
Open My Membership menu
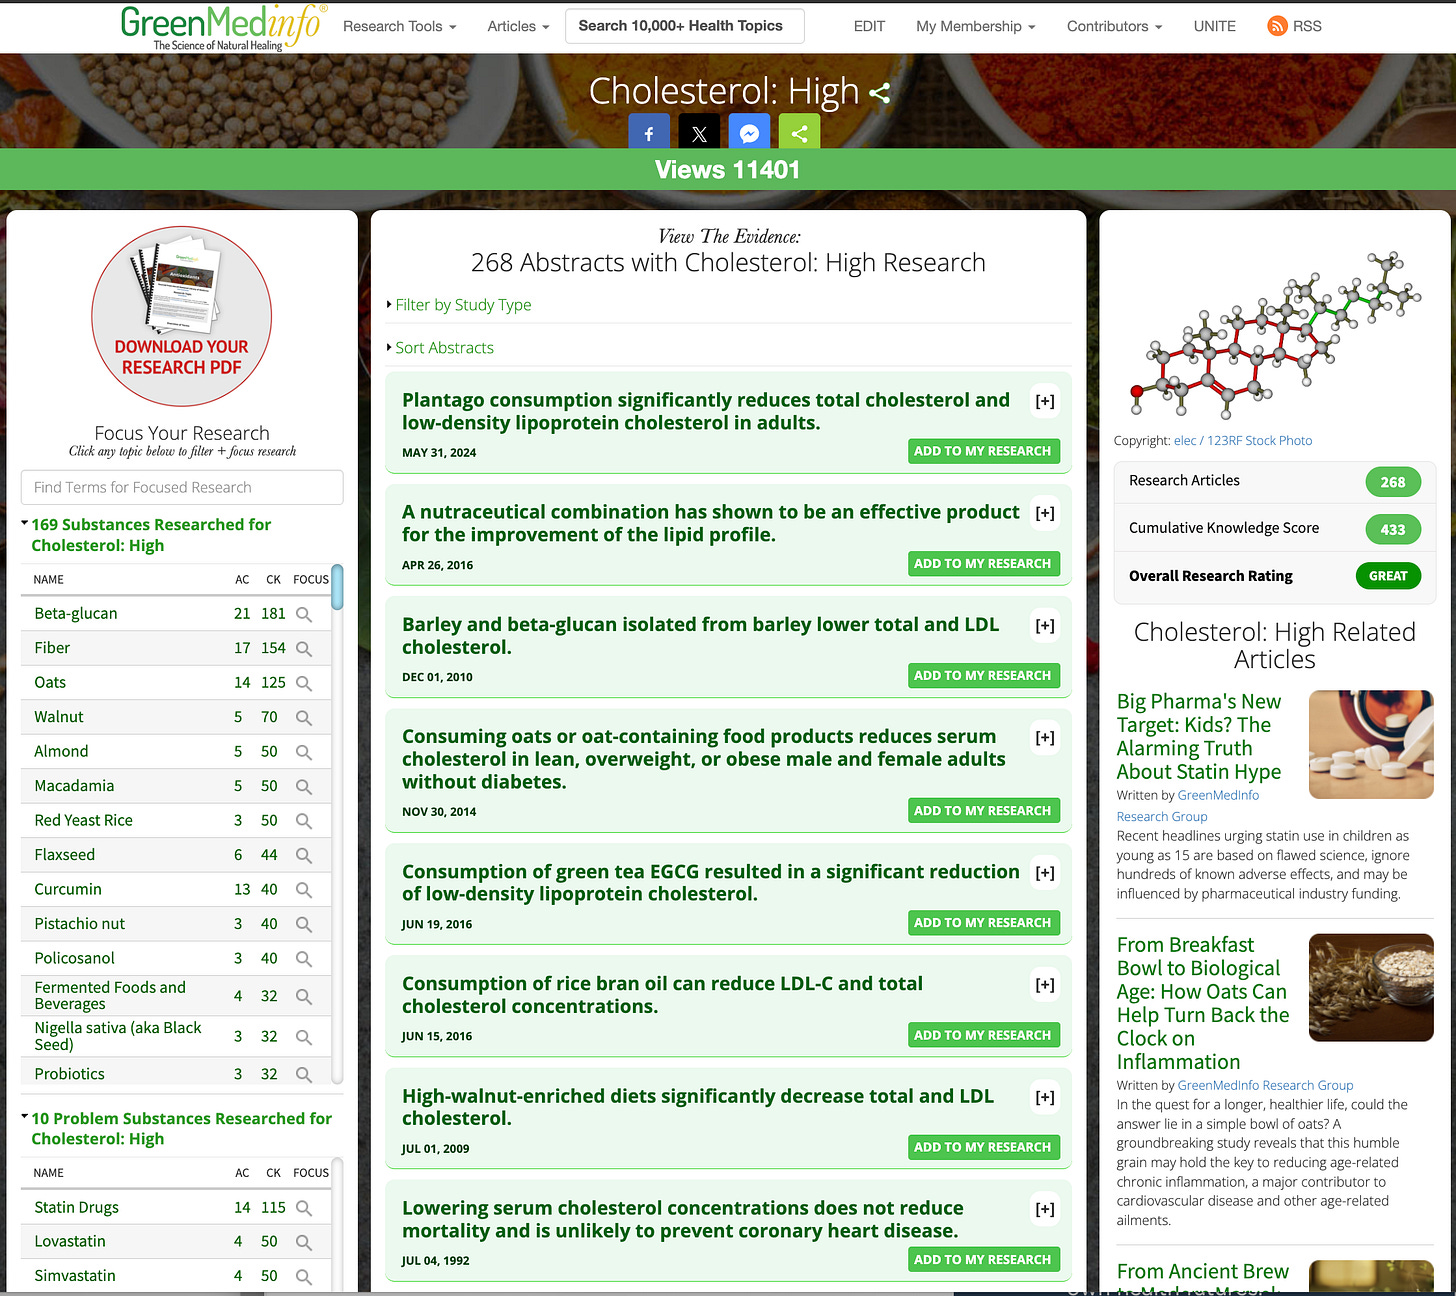[x=976, y=26]
